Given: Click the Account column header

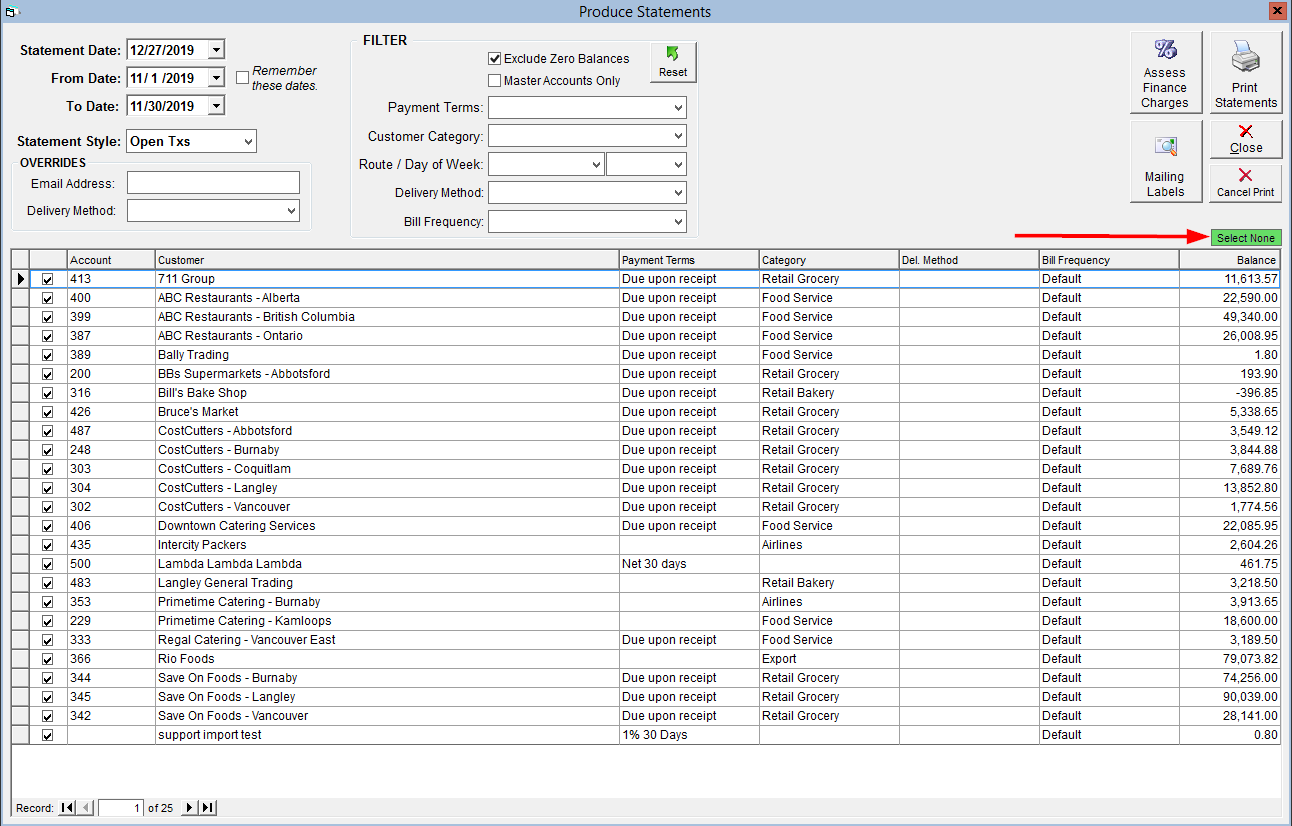Looking at the screenshot, I should coord(111,260).
